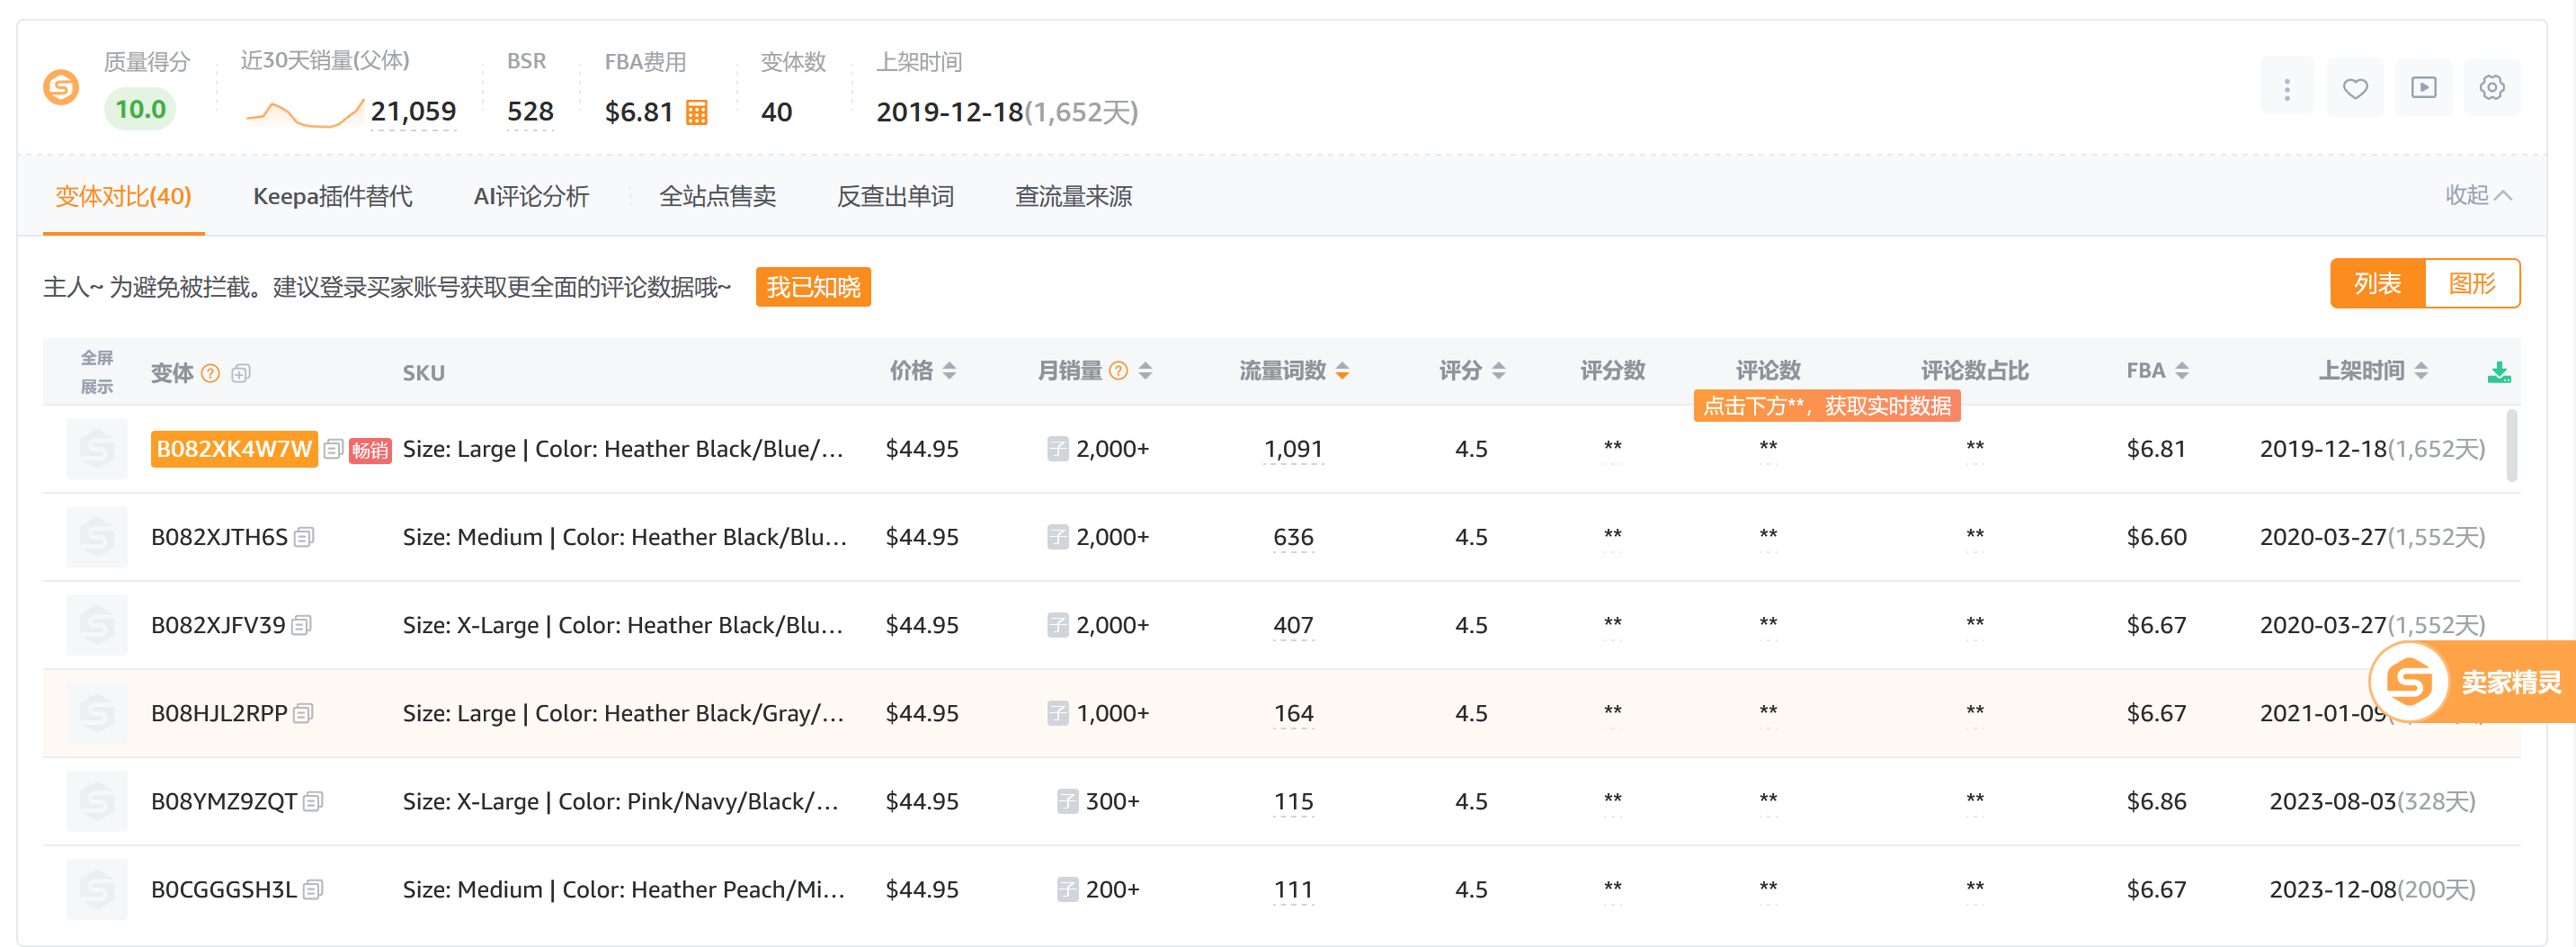Open the Keepa插件替代 tab
The height and width of the screenshot is (947, 2576).
tap(332, 196)
